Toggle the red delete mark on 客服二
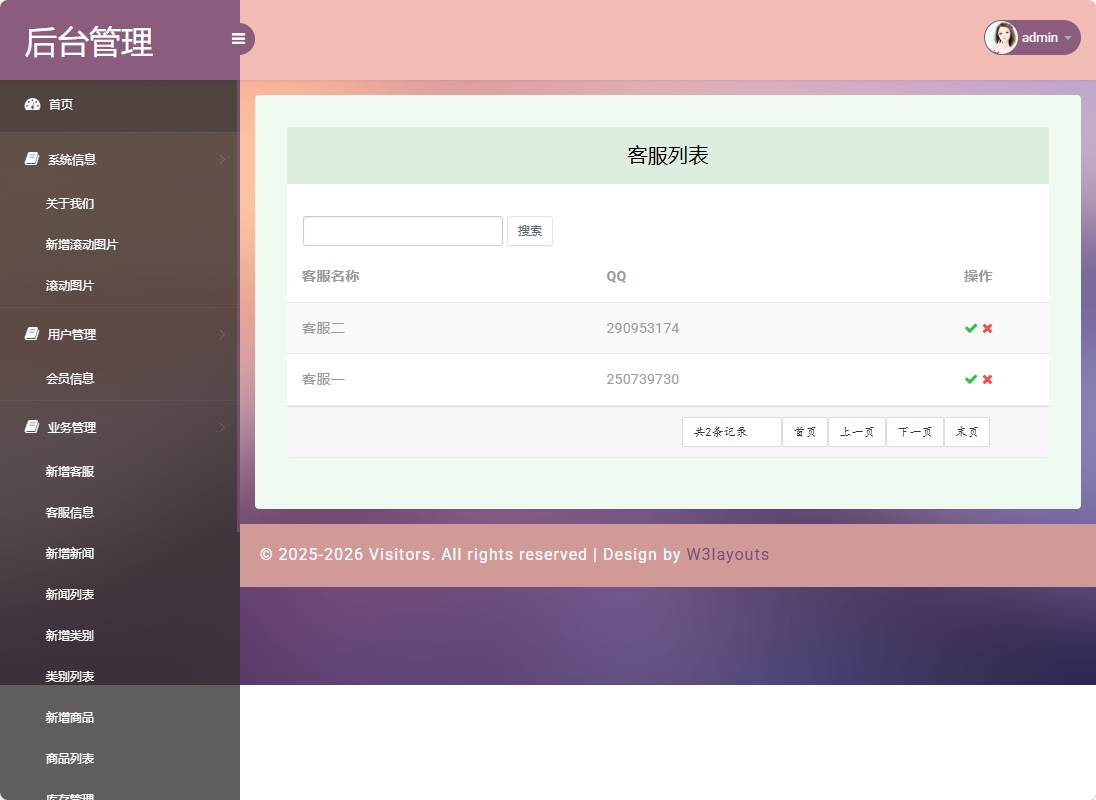This screenshot has width=1096, height=800. pos(985,327)
